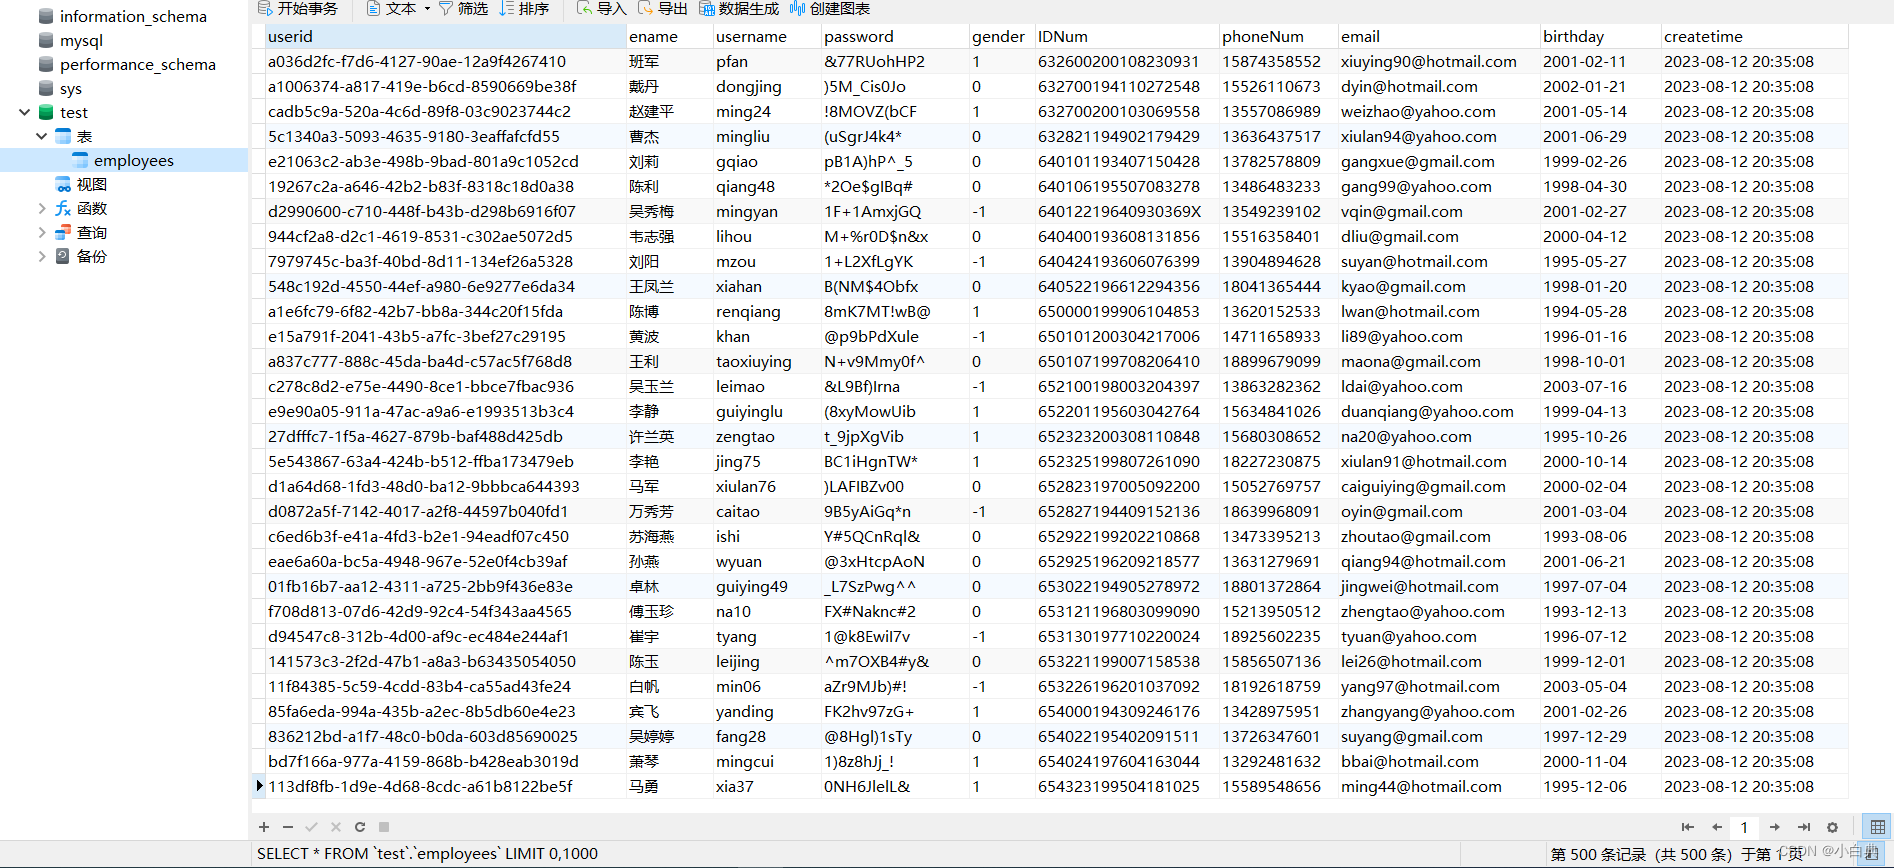1894x868 pixels.
Task: Go to the first page of records
Action: (x=1688, y=827)
